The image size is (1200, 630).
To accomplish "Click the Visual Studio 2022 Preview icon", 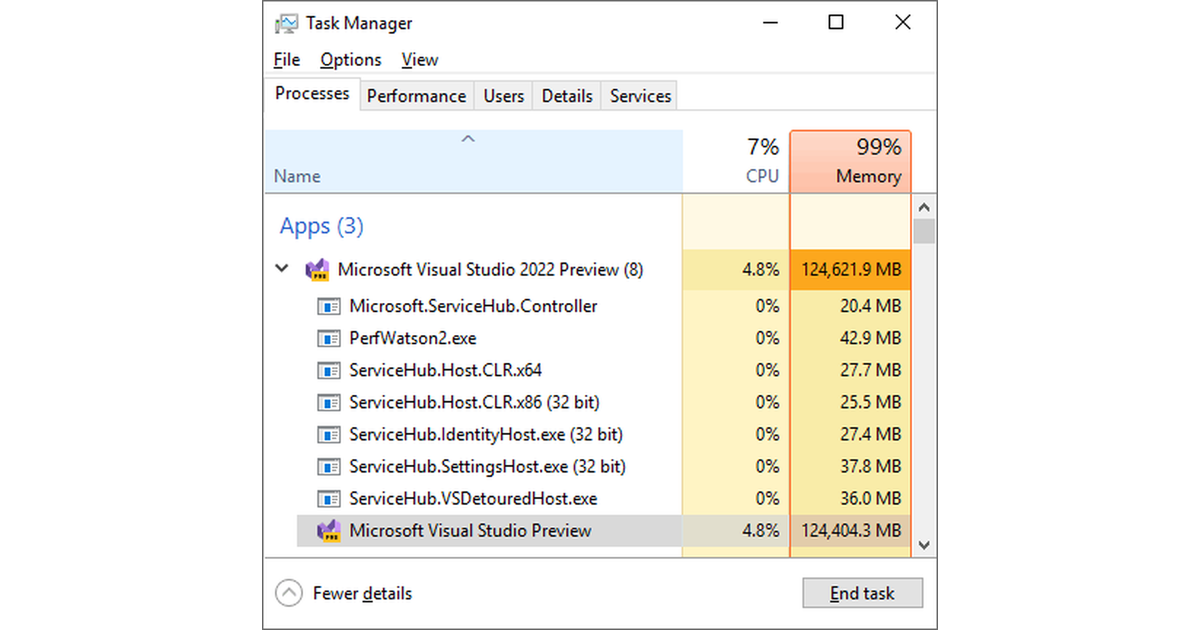I will click(x=317, y=270).
